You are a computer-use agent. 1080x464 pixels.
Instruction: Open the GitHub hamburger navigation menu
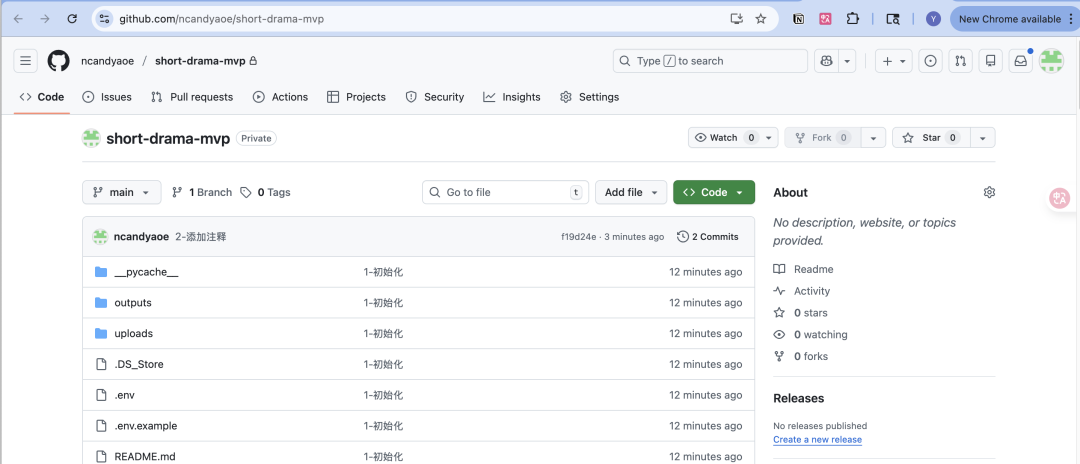pos(26,61)
